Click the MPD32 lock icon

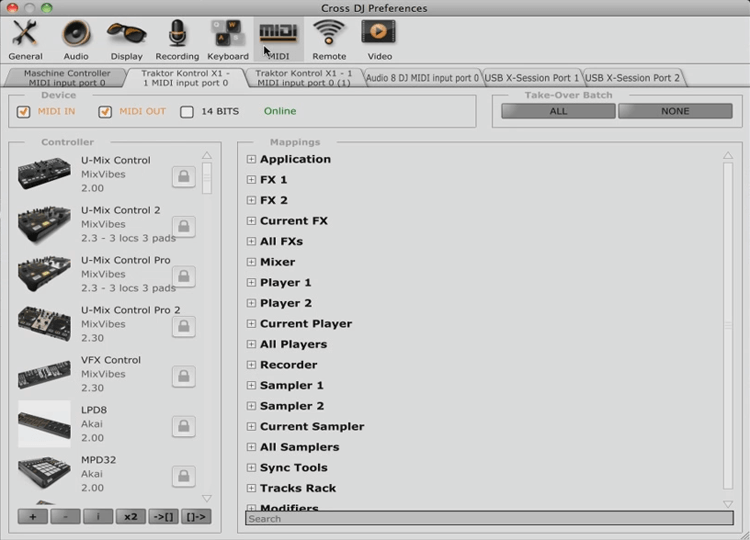point(184,476)
